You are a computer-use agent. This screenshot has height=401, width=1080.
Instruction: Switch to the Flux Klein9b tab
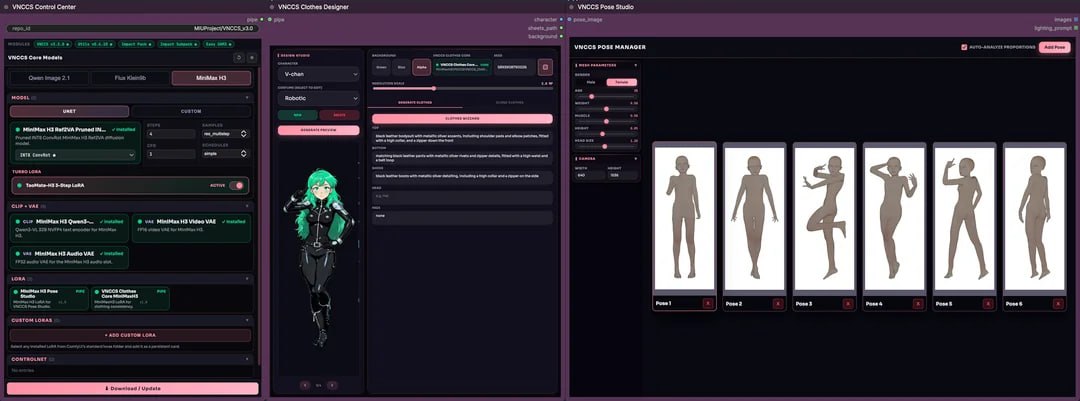[x=129, y=78]
